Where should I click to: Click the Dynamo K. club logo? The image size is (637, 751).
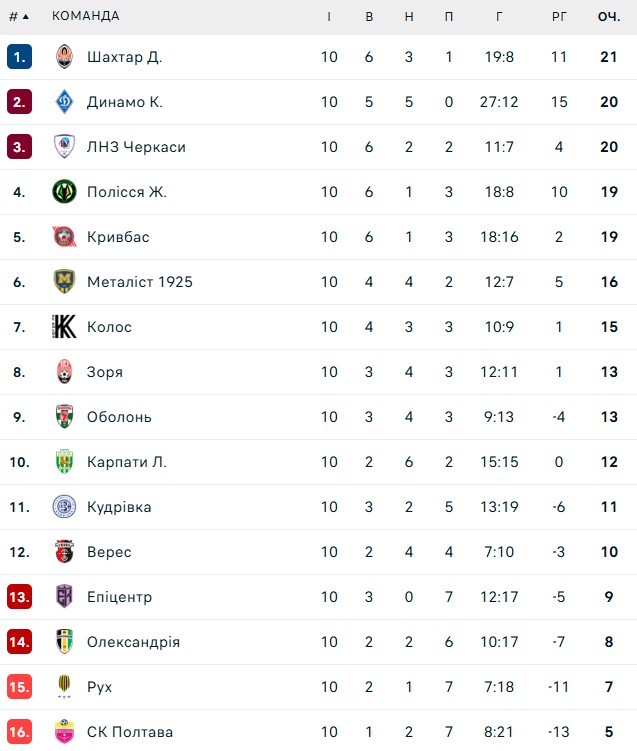pos(64,102)
